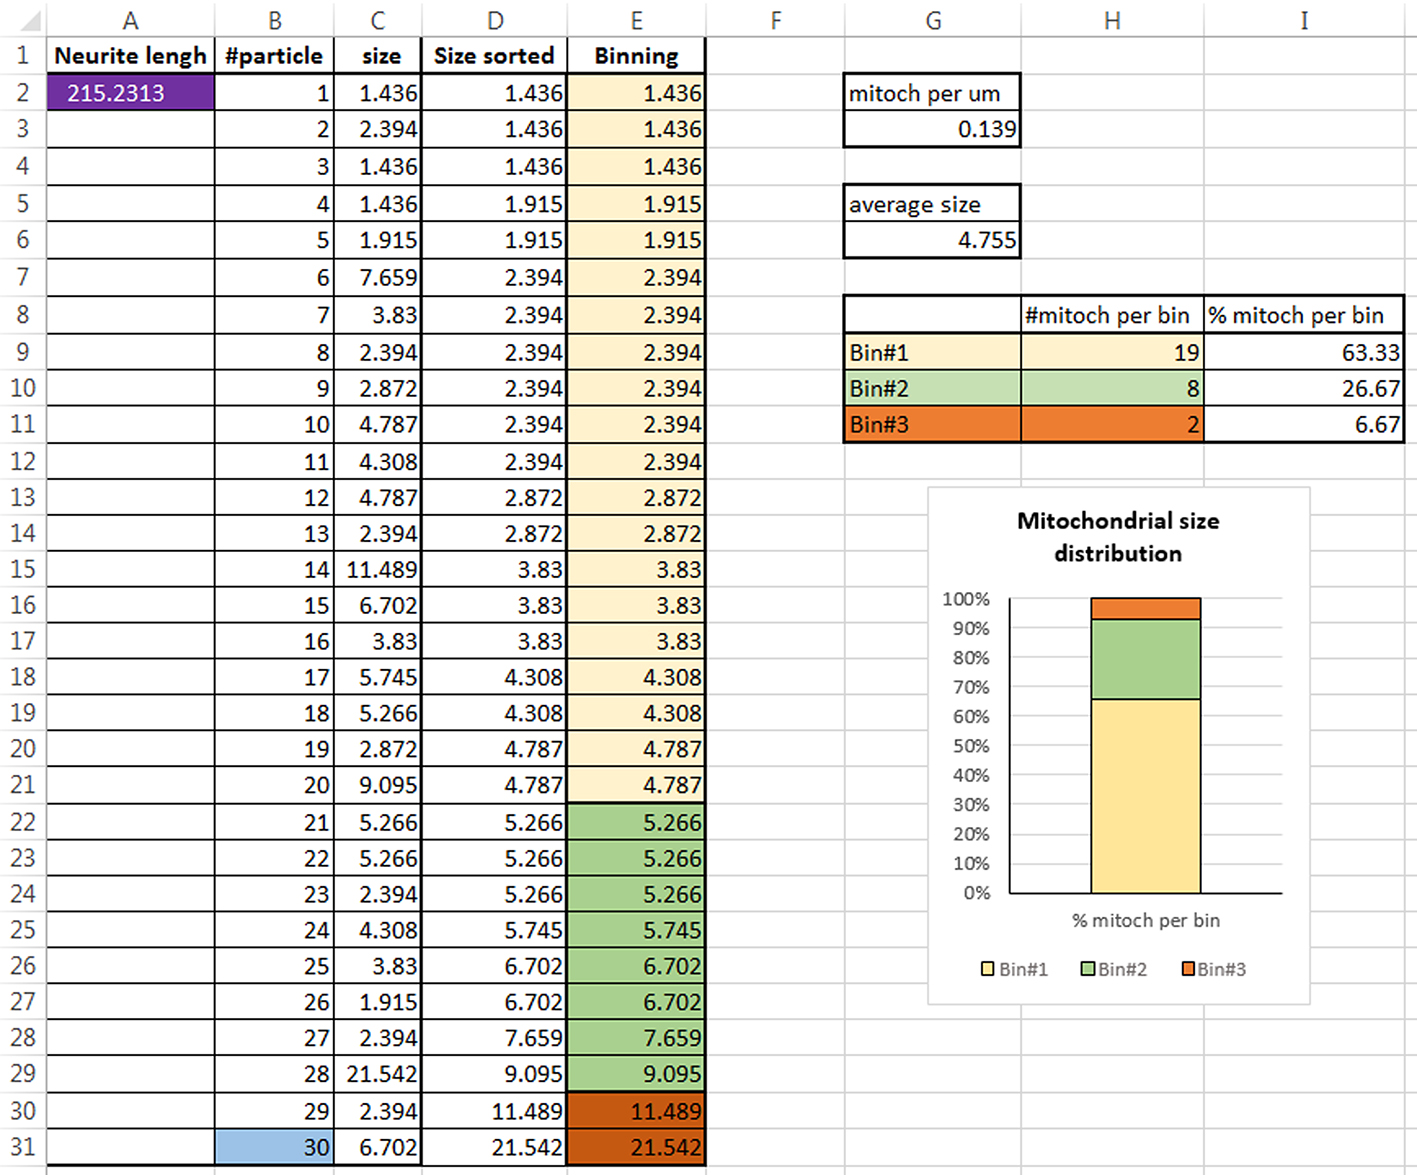Click the 'Binning' header cell

(x=636, y=56)
